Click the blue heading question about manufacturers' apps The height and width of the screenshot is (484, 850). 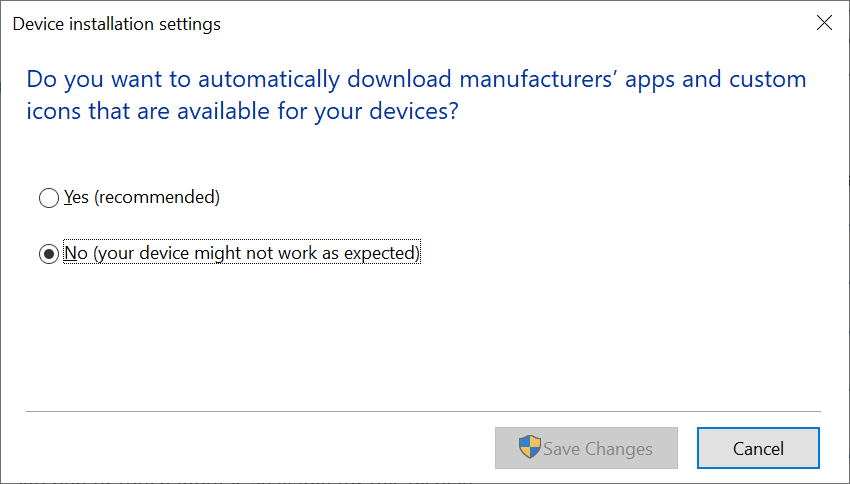[416, 95]
